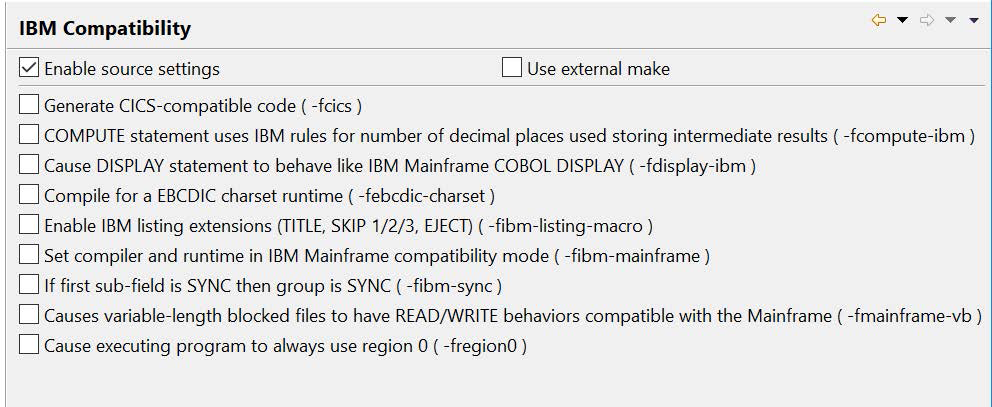Open the back history dropdown arrow
Viewport: 992px width, 407px height.
(x=902, y=21)
